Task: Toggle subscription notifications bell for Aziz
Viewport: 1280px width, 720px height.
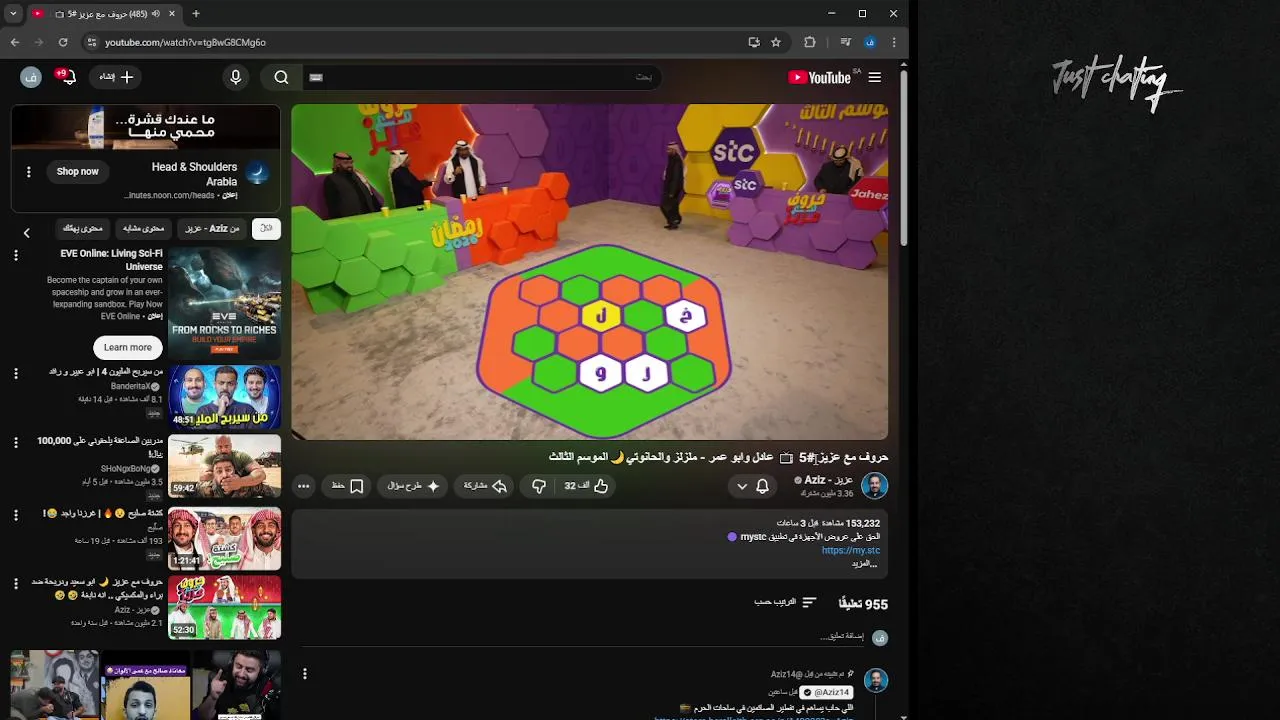Action: 762,486
